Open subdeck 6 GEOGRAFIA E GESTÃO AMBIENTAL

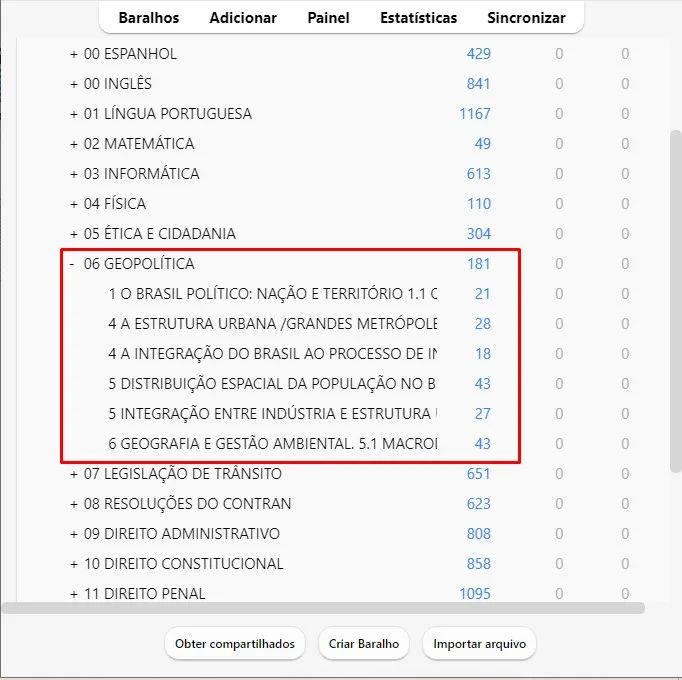273,444
